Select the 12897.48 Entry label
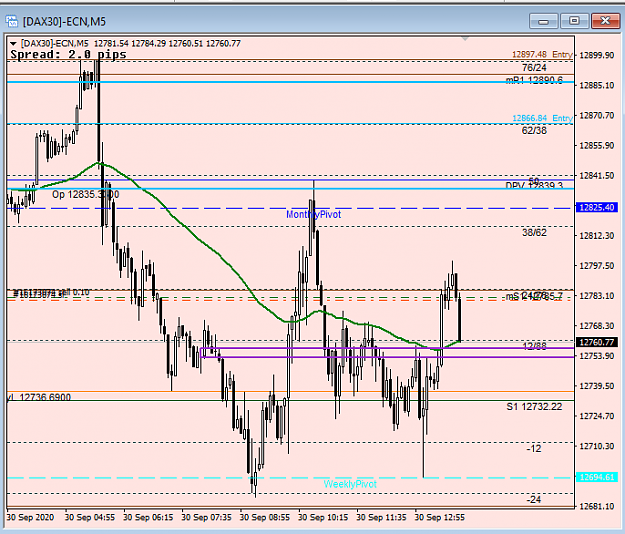 (x=542, y=55)
